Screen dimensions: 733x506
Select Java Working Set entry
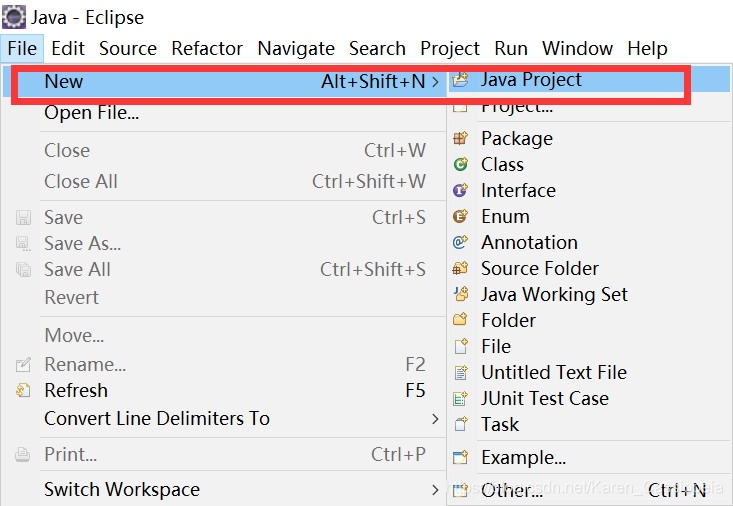(x=589, y=294)
